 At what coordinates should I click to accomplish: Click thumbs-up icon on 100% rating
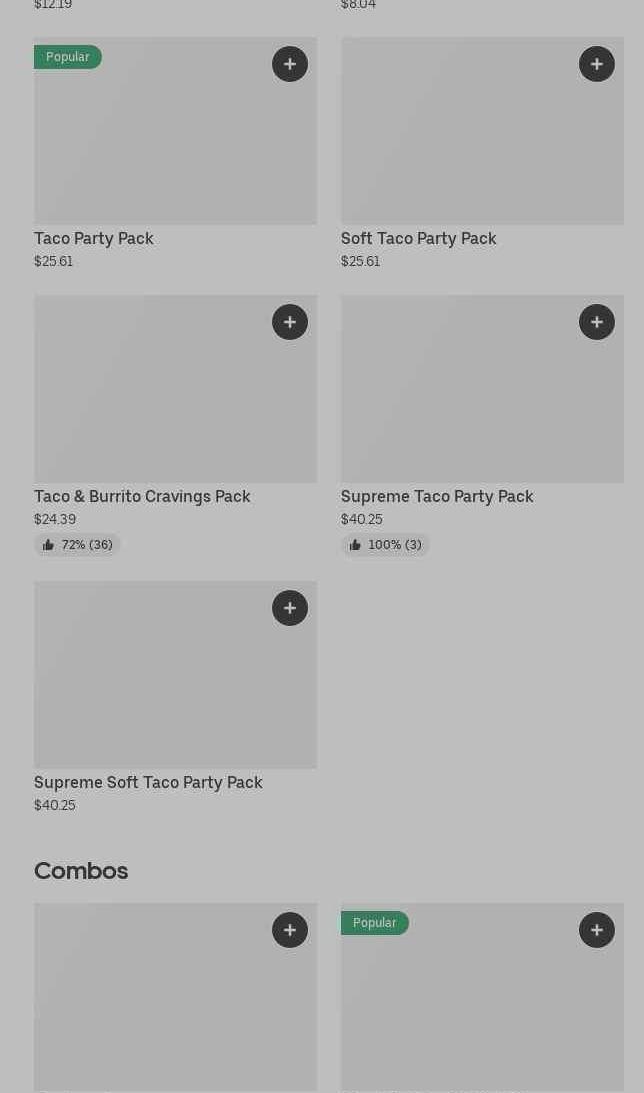click(x=355, y=545)
